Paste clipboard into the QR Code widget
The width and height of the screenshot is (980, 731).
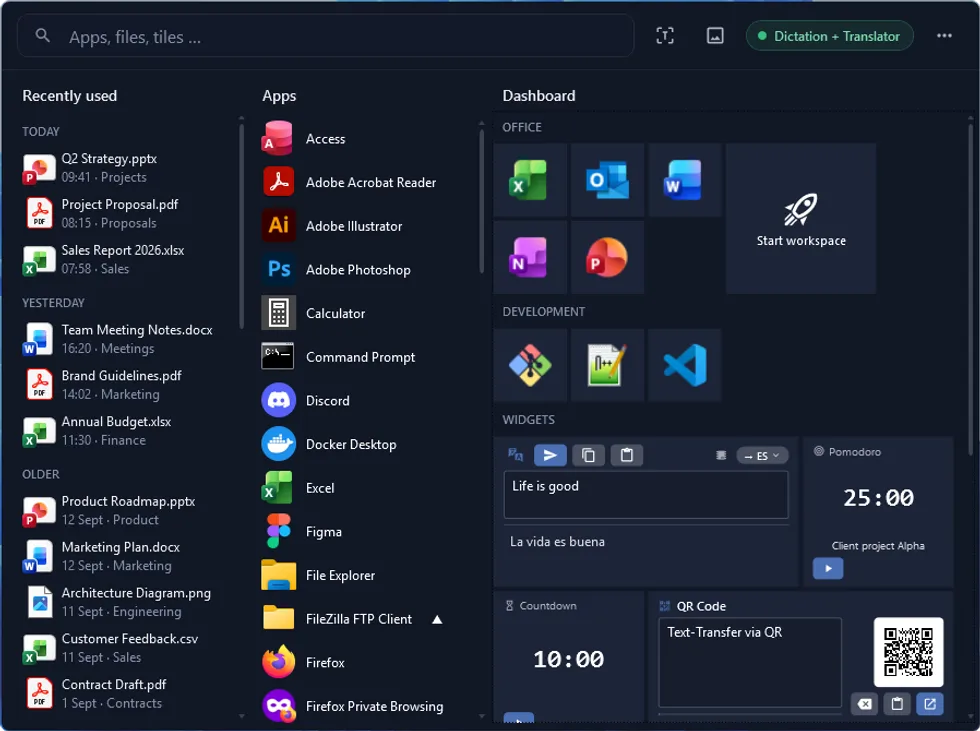pyautogui.click(x=897, y=704)
